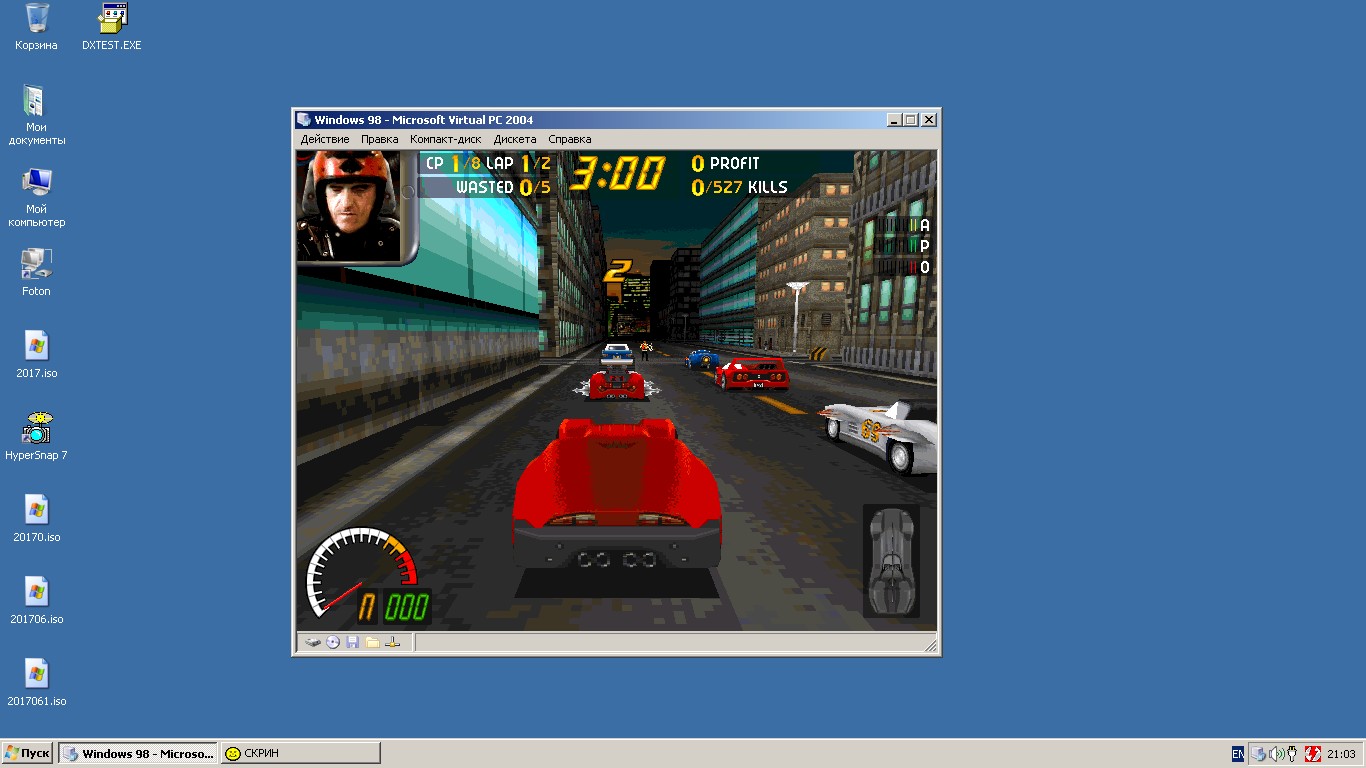Click the car damage diagram in game
This screenshot has height=768, width=1366.
coord(892,561)
